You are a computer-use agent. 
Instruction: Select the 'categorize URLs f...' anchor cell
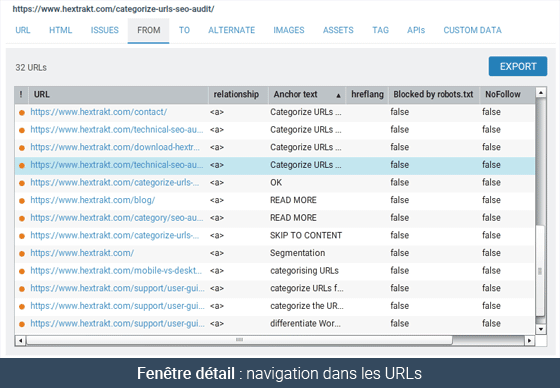coord(307,288)
